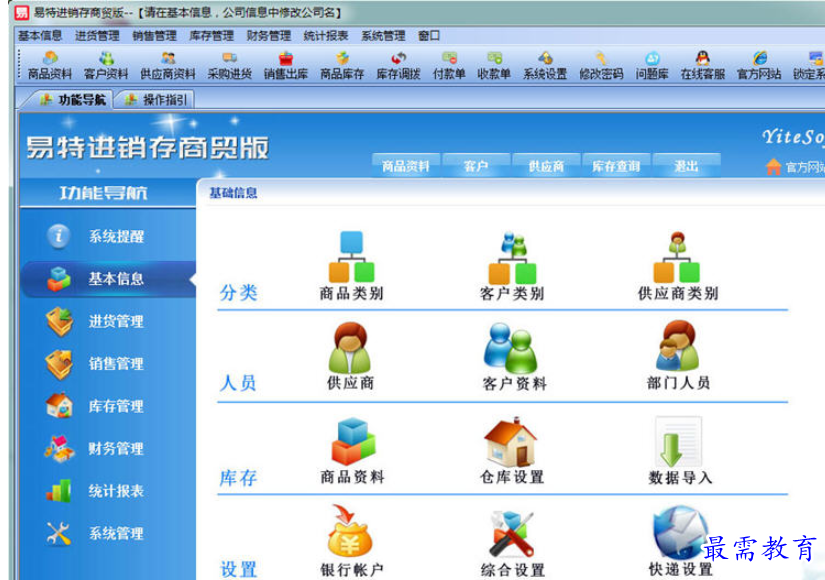825x580 pixels.
Task: Open 商品资料 cubes icon
Action: pos(353,451)
